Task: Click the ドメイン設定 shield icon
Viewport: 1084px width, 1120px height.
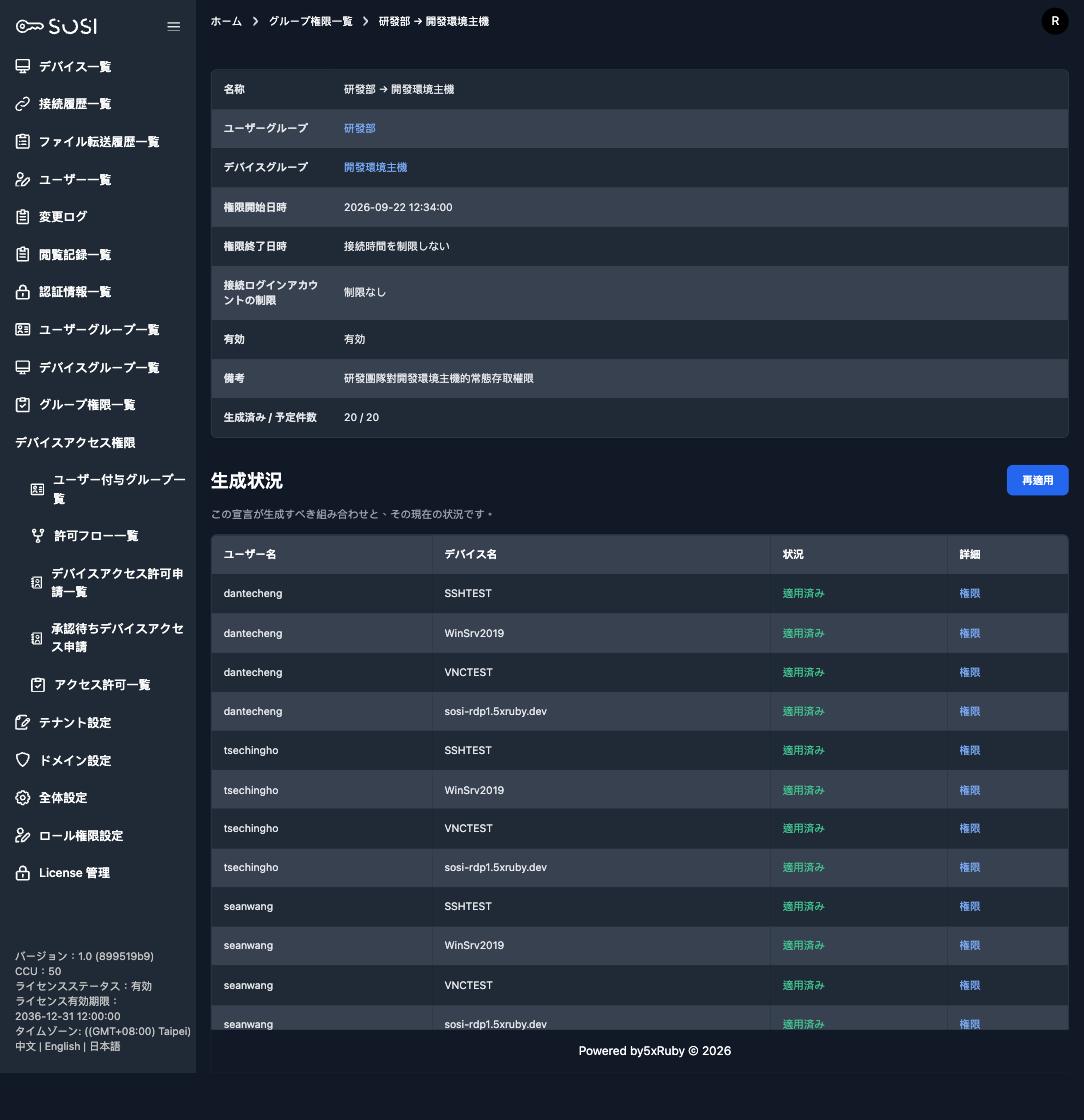Action: [23, 760]
